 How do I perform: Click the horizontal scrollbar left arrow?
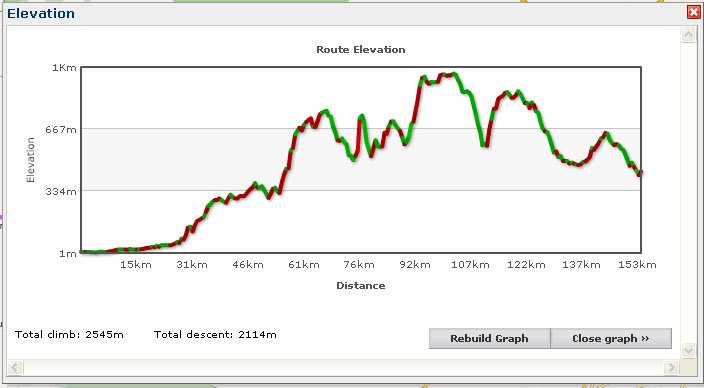[15, 367]
